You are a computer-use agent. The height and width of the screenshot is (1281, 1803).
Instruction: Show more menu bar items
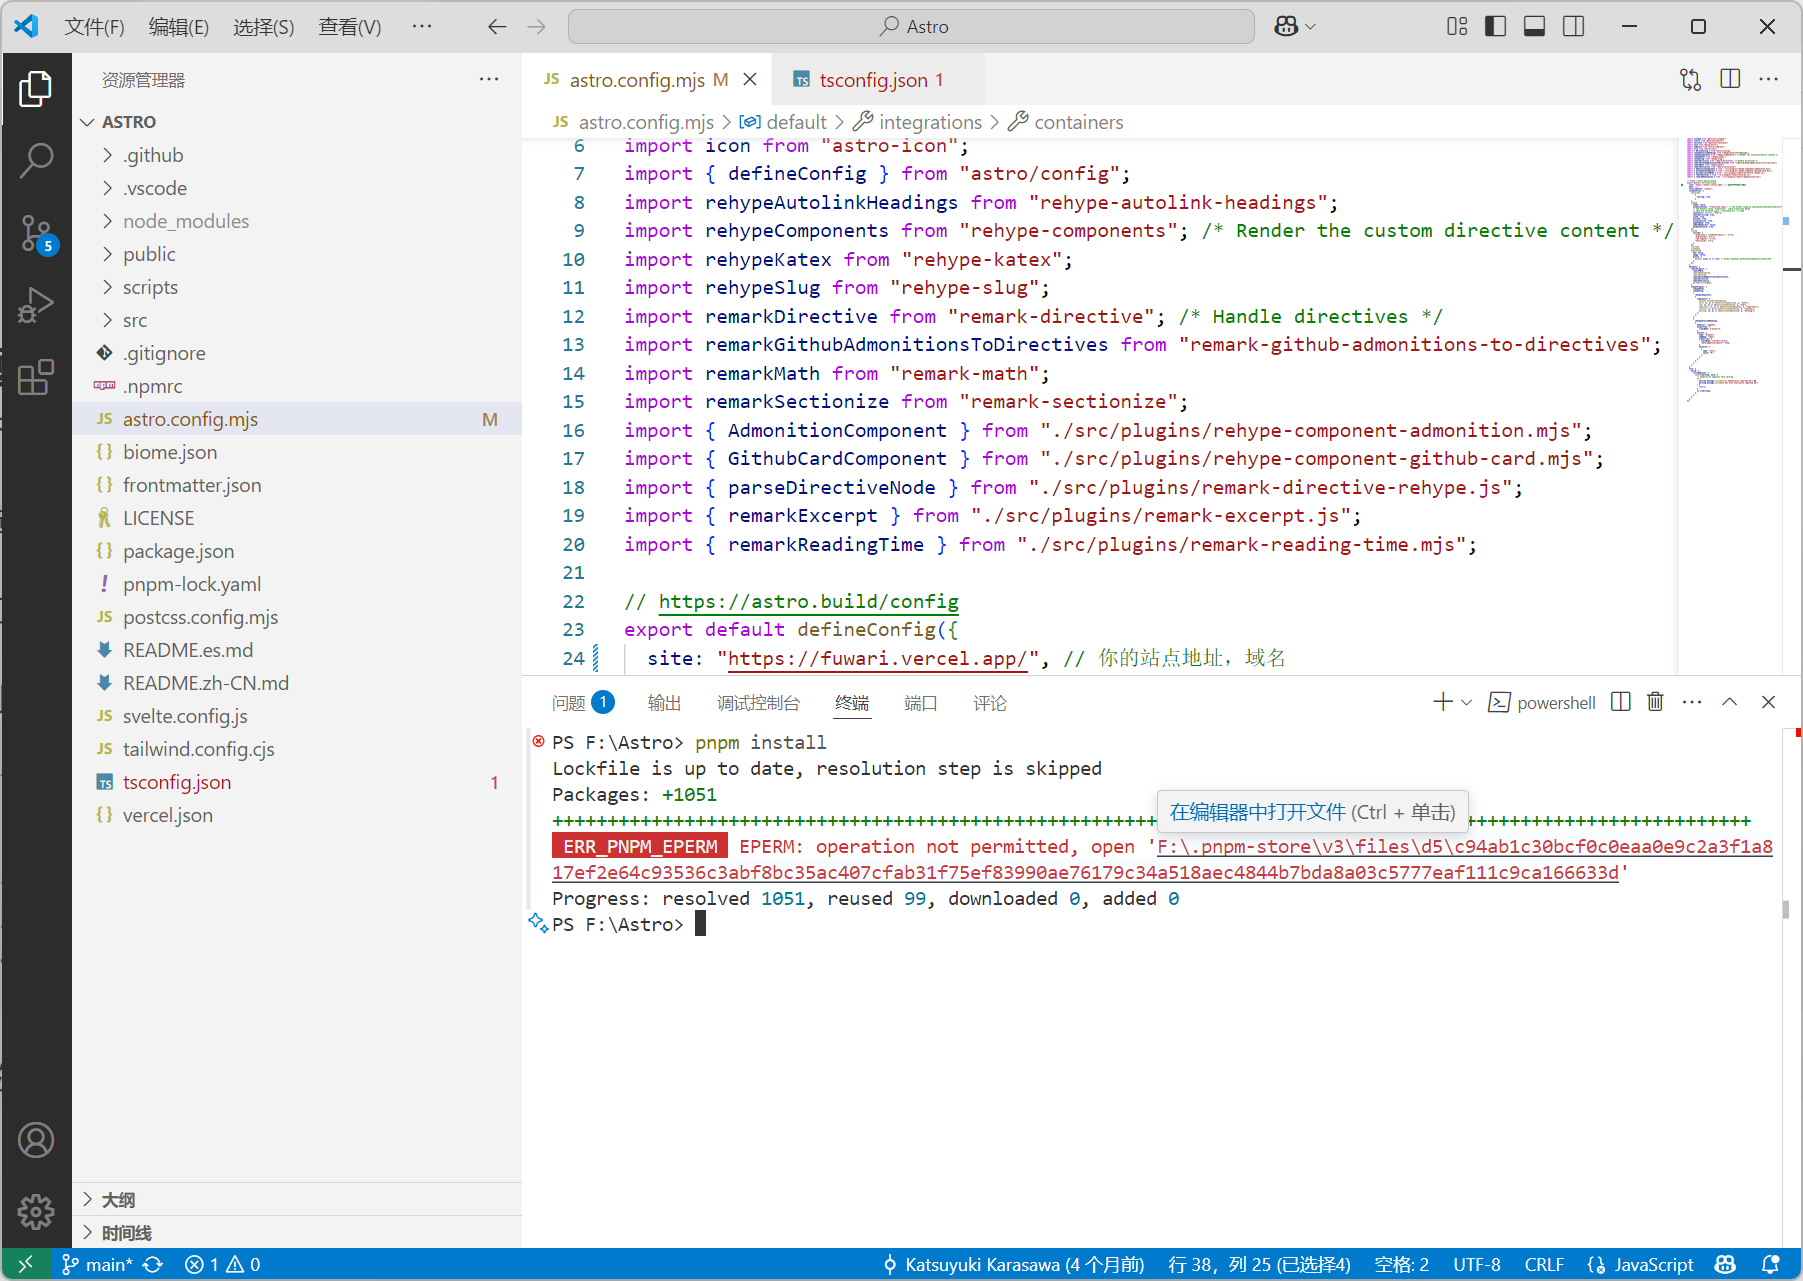[x=422, y=27]
